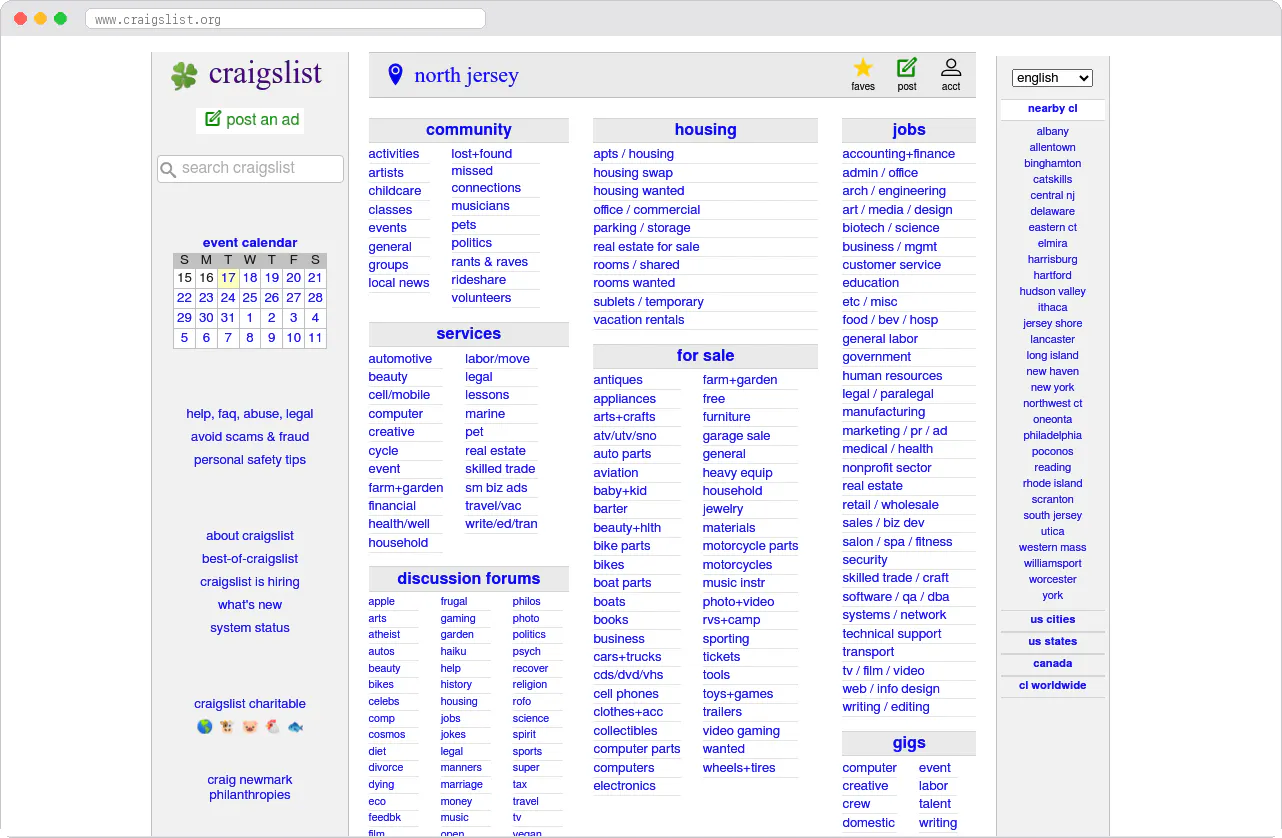Open the best-of-craigslist link
Screen dimensions: 1282x838
pyautogui.click(x=249, y=558)
